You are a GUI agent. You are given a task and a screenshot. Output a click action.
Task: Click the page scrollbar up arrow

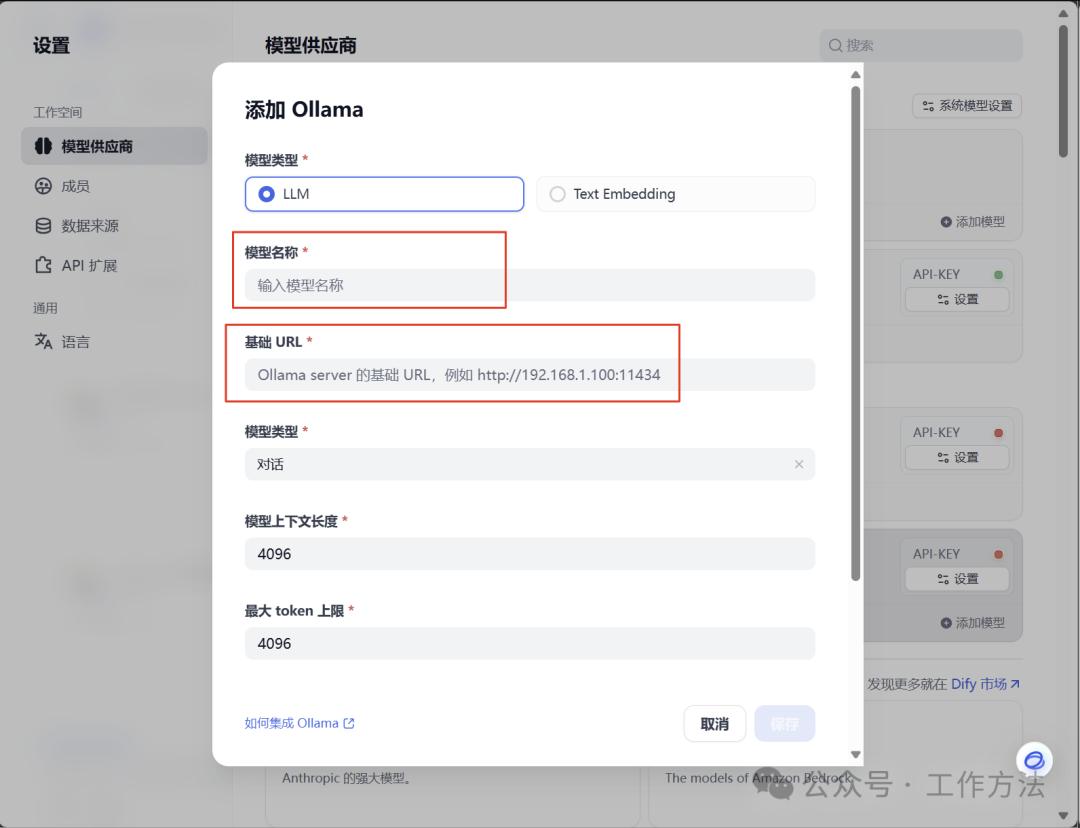[1063, 13]
